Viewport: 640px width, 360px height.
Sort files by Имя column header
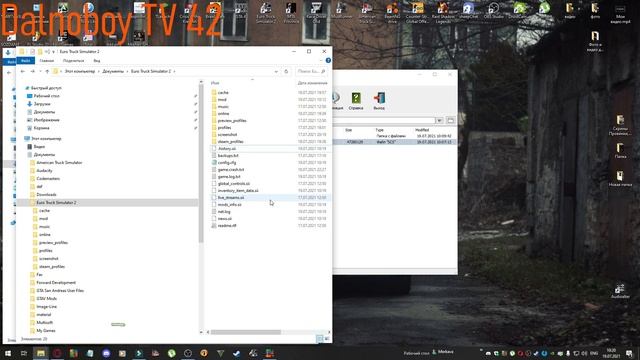(x=215, y=83)
